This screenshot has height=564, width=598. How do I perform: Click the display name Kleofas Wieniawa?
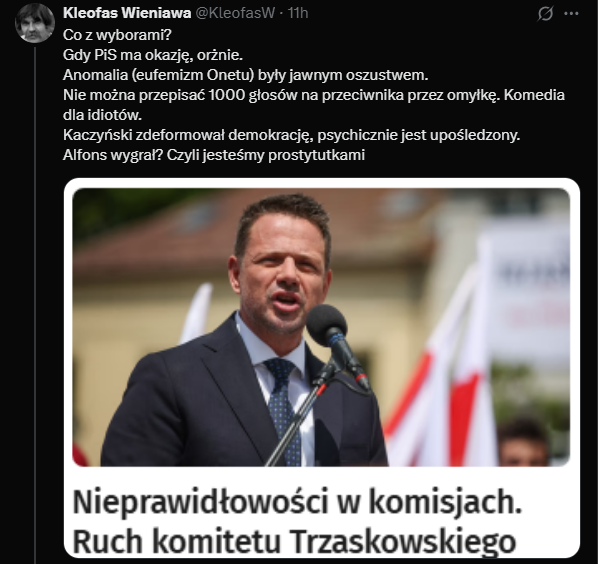click(x=127, y=13)
